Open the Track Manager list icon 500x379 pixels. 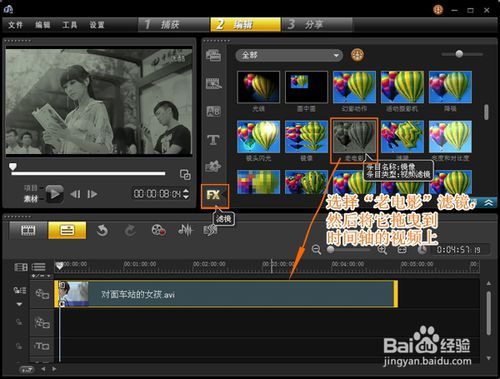39,267
